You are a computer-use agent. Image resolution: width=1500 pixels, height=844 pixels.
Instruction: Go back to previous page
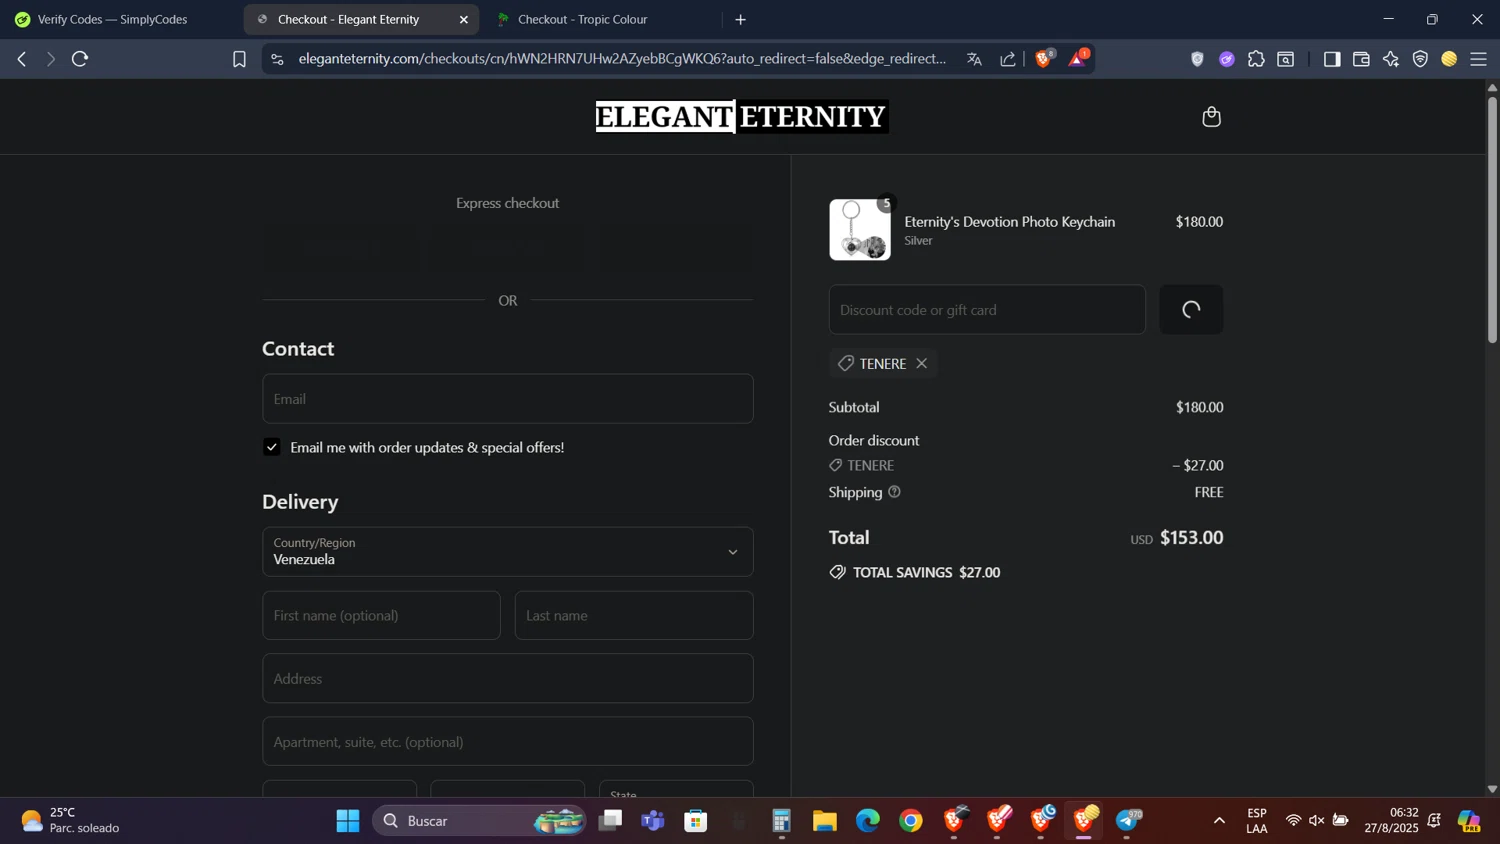click(21, 59)
